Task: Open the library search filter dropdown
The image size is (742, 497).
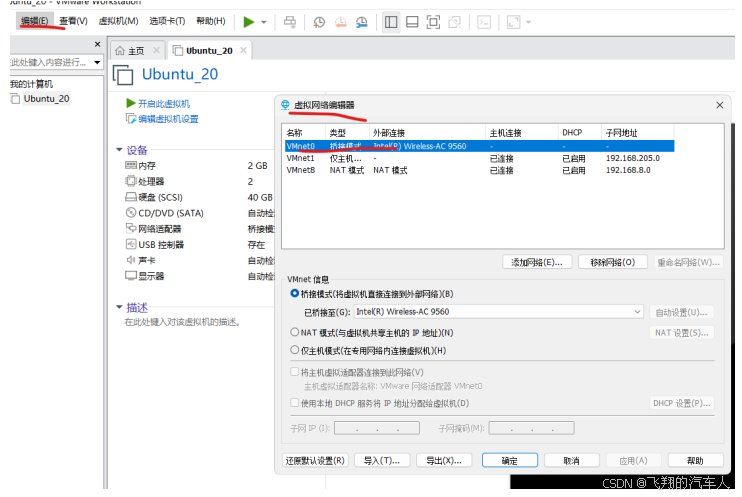Action: coord(97,62)
